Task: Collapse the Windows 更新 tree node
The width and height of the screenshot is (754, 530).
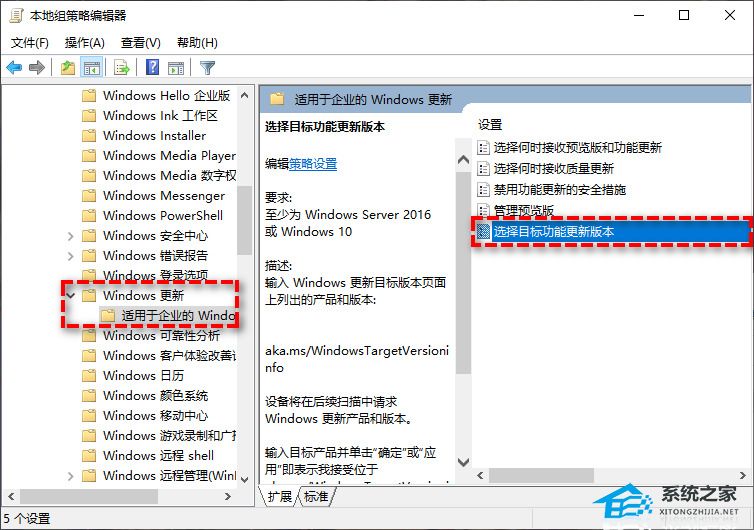Action: 71,295
